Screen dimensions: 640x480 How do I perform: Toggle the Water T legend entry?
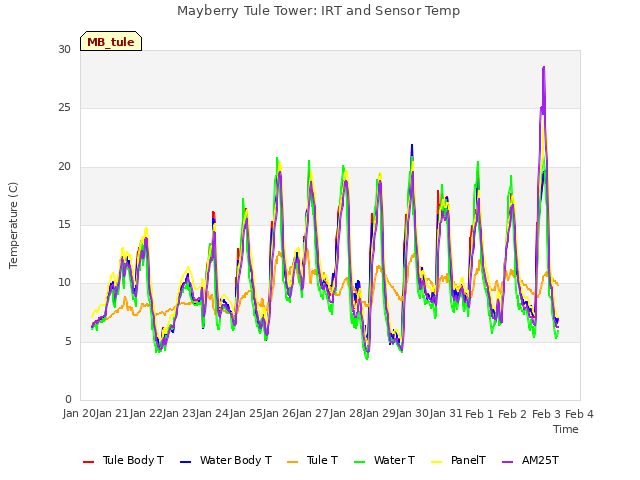[384, 460]
